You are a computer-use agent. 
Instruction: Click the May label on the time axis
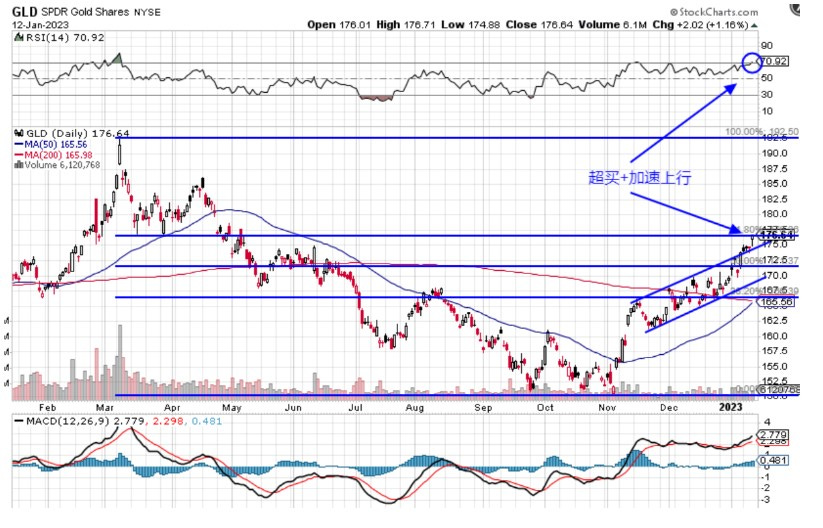[231, 408]
